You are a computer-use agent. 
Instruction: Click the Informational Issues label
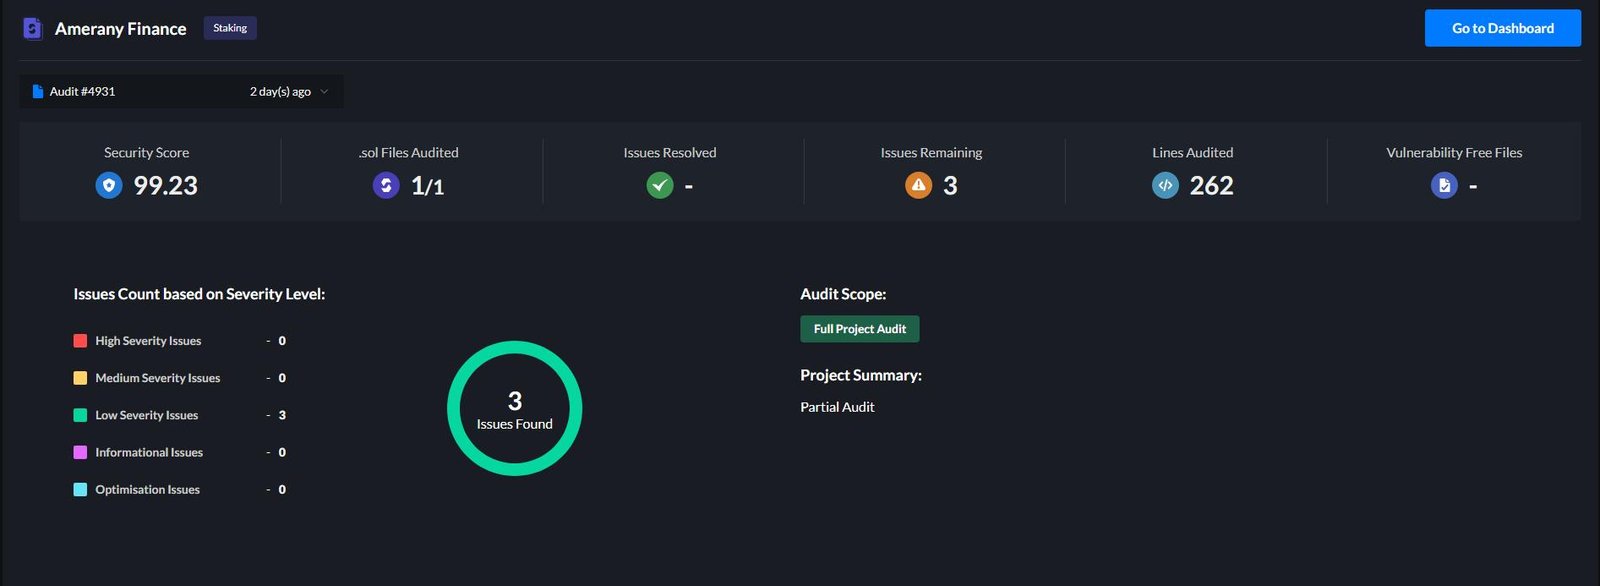point(149,453)
